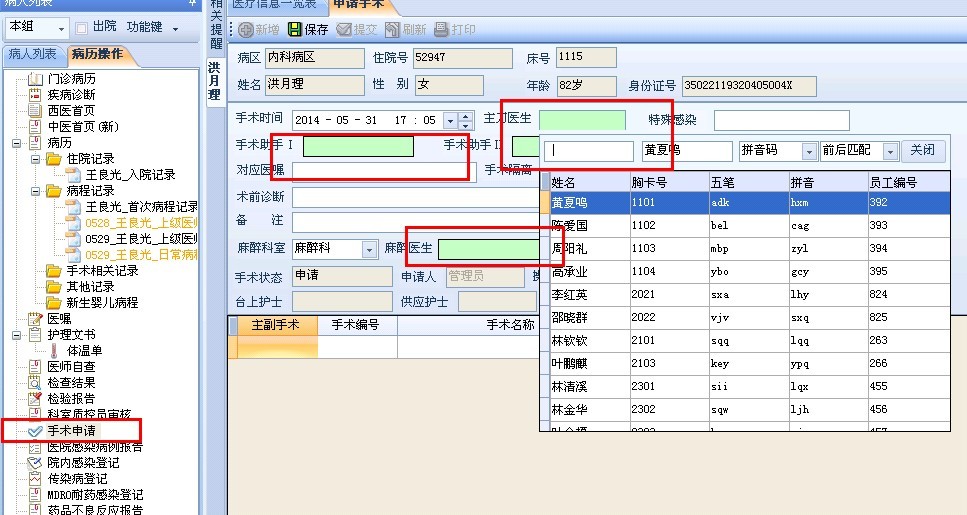Click the doctor lookup search text box
Viewport: 967px width, 515px height.
589,151
